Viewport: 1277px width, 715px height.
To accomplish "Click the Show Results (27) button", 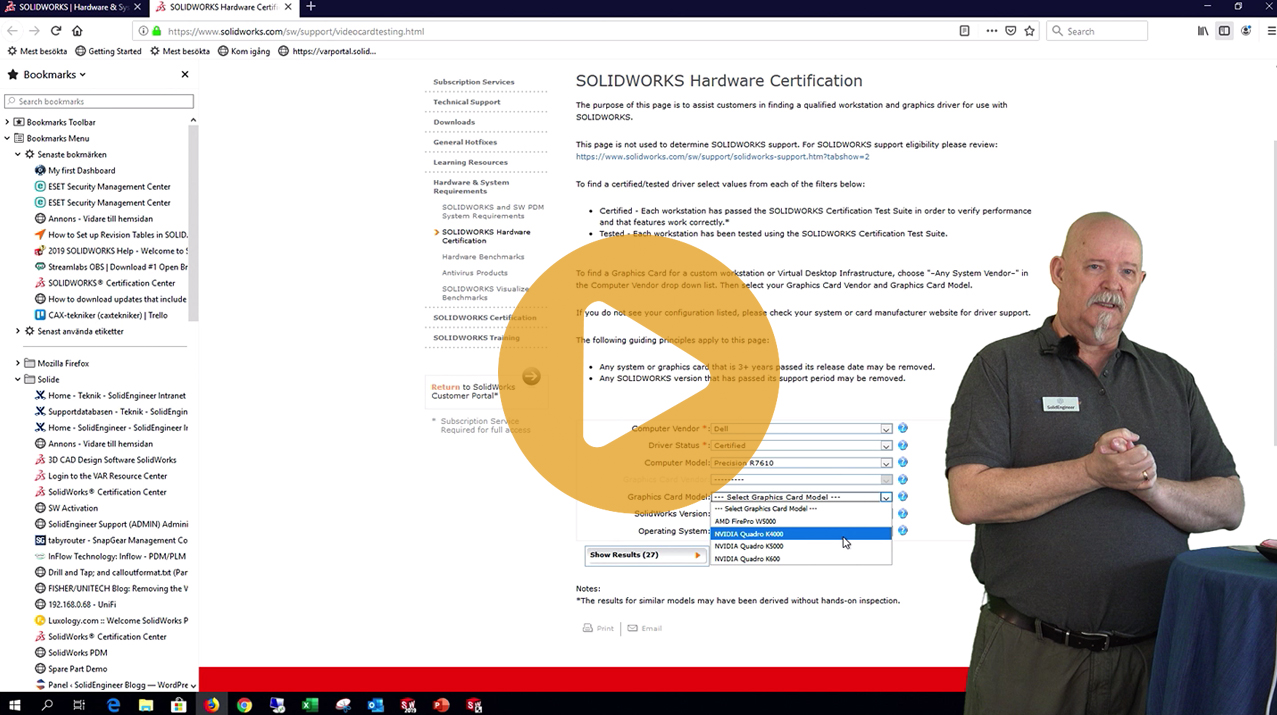I will [645, 555].
